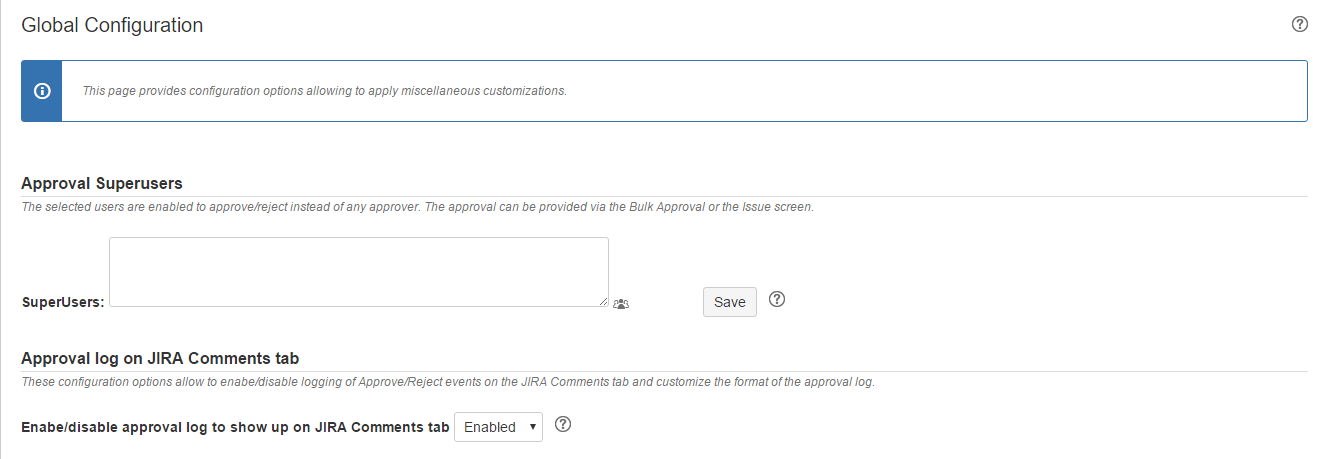Click the info banner message text
The image size is (1325, 459).
tap(324, 91)
